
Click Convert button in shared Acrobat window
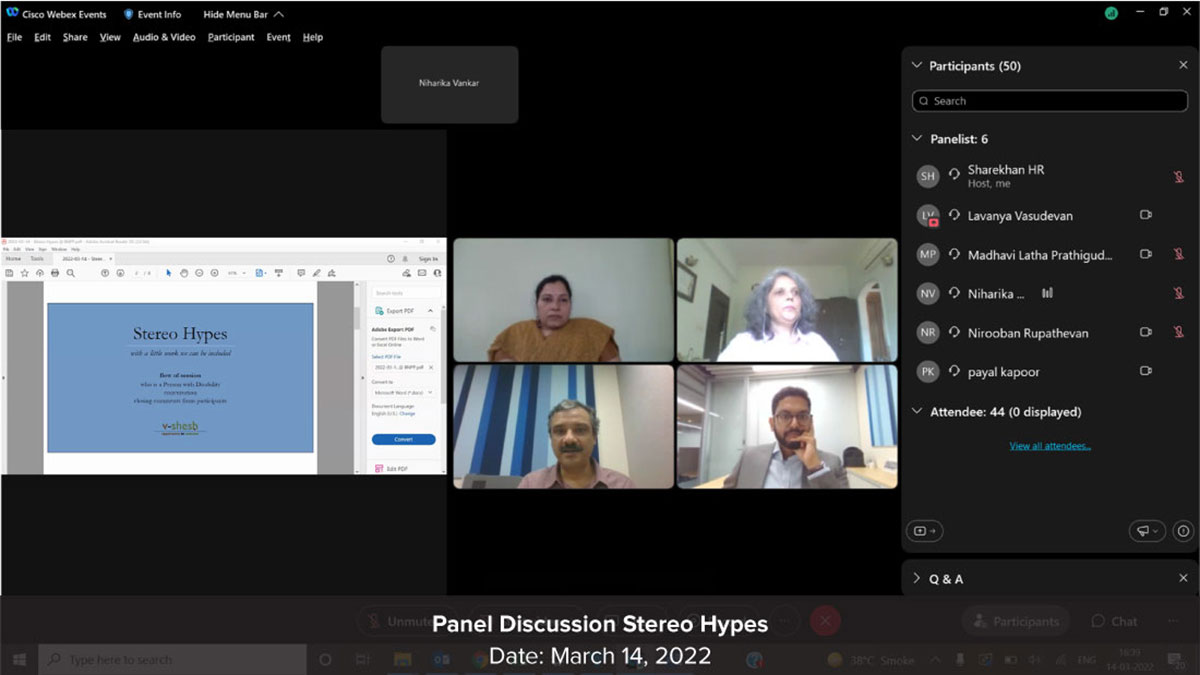403,439
